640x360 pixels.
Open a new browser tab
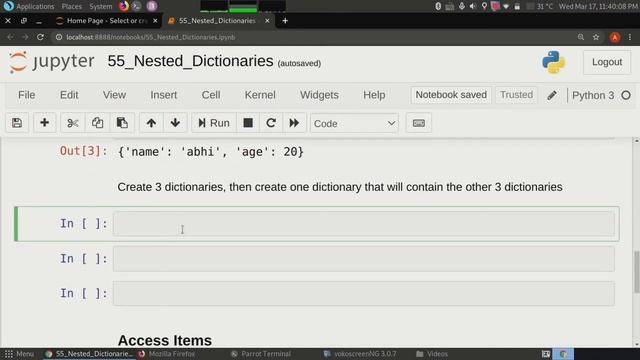point(285,20)
